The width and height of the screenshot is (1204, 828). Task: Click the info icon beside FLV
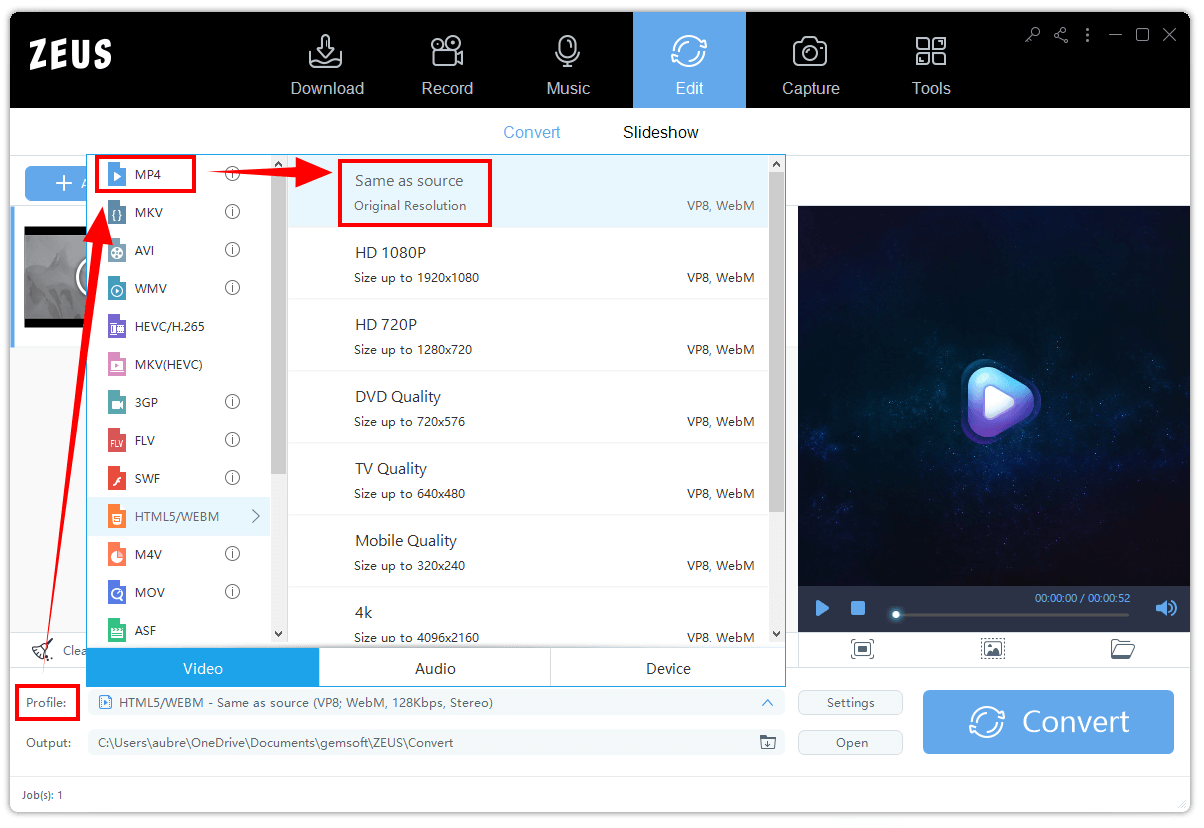click(232, 440)
